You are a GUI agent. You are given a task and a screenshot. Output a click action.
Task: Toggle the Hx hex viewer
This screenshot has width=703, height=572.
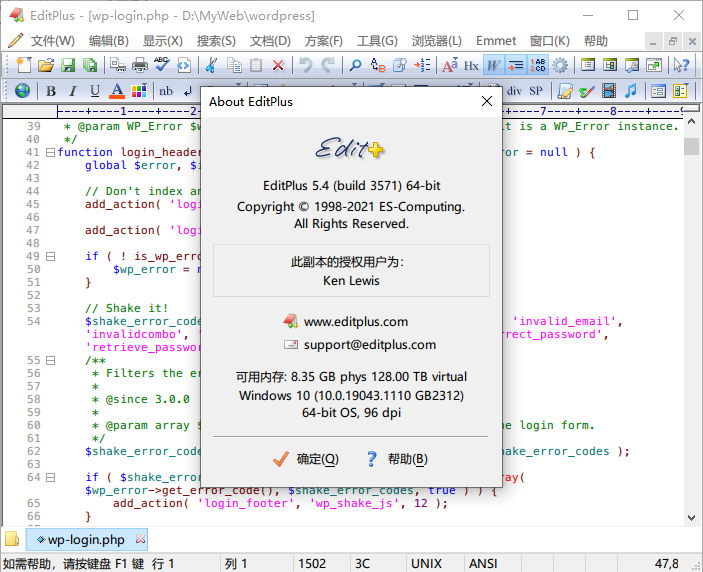[471, 65]
